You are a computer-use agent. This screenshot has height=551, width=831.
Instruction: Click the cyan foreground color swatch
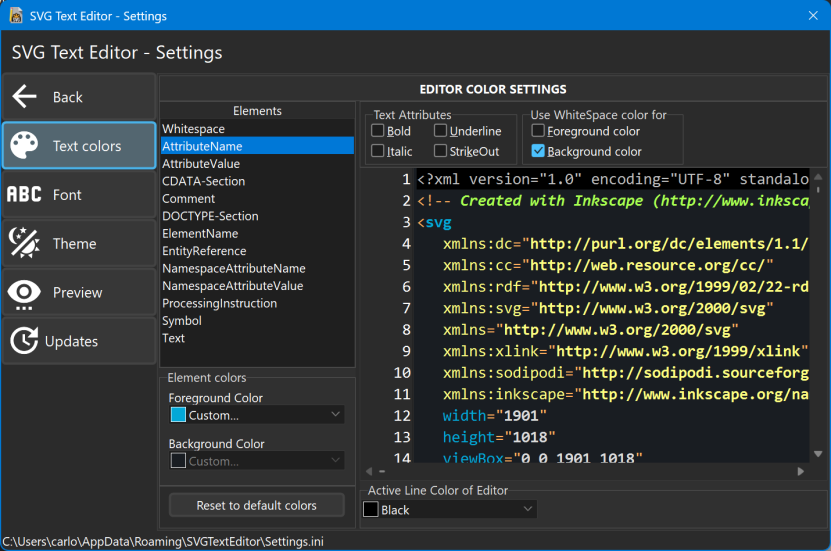179,415
